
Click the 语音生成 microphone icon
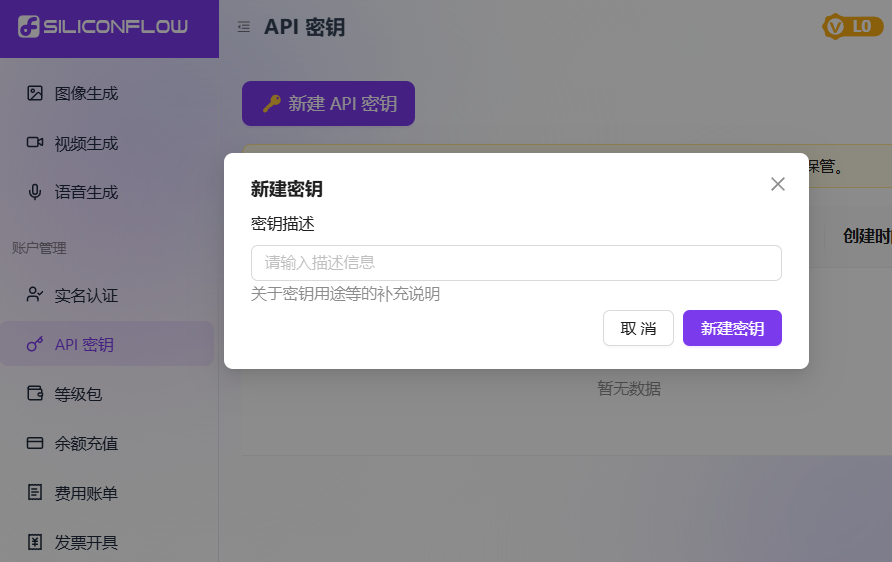[x=35, y=192]
